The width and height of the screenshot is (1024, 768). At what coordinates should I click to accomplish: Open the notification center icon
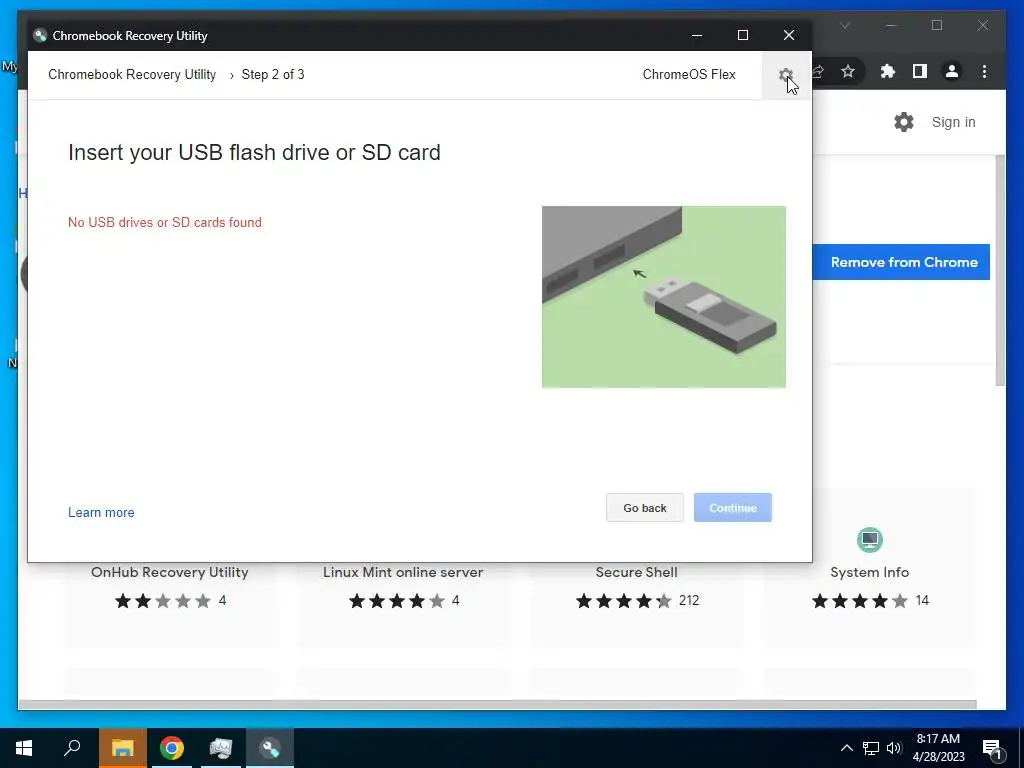[993, 749]
